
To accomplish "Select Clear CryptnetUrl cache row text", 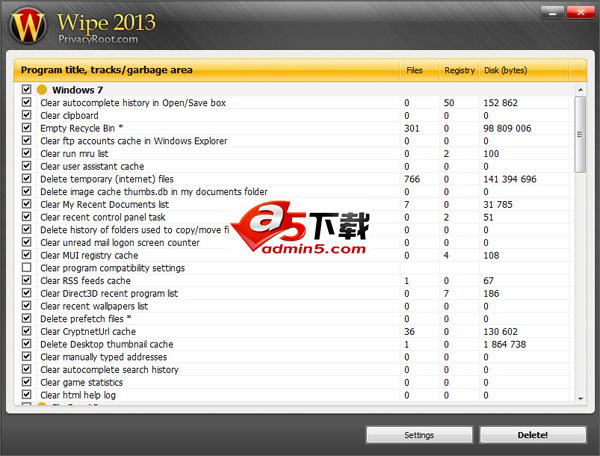I will (88, 332).
